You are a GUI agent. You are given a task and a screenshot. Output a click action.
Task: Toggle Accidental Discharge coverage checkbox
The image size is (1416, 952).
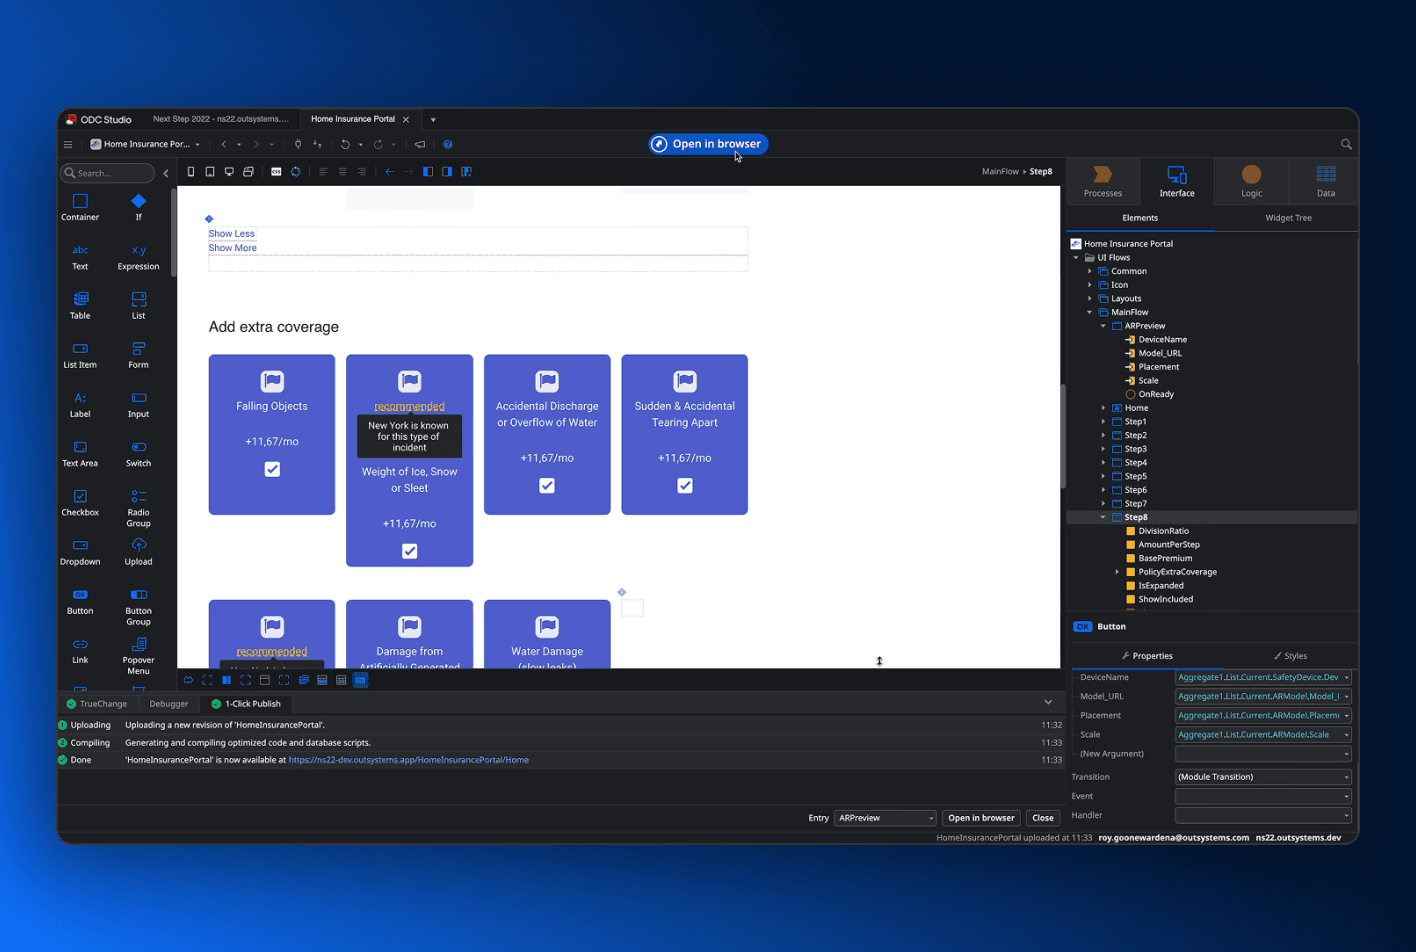point(547,486)
